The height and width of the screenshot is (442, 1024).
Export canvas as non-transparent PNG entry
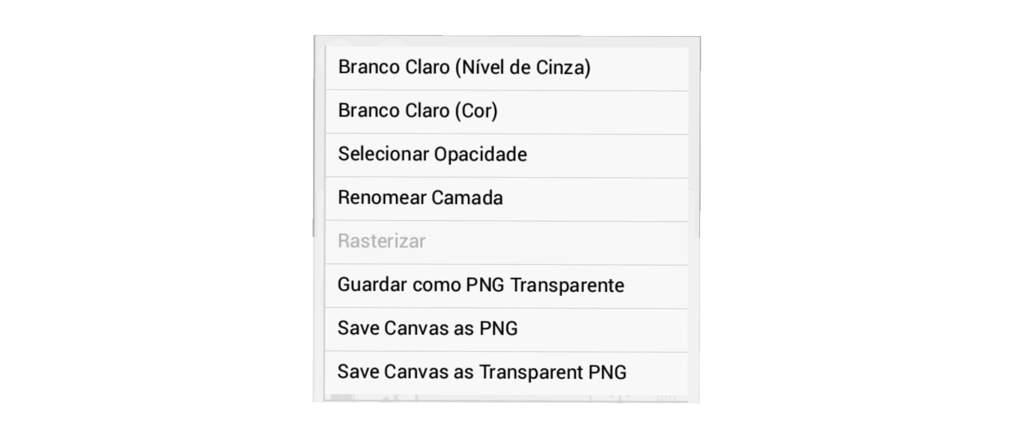point(507,330)
